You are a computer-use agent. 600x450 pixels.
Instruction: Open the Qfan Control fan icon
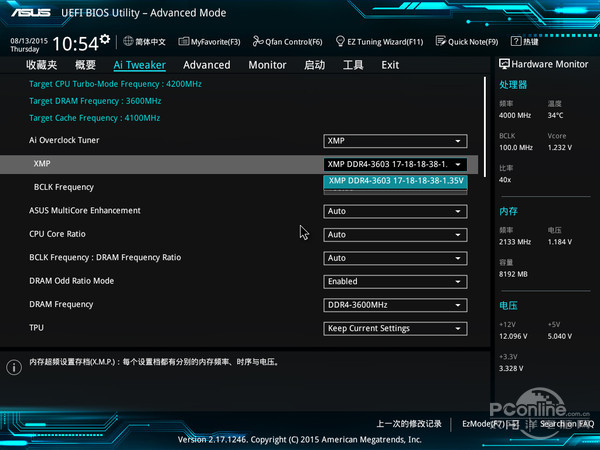point(258,41)
